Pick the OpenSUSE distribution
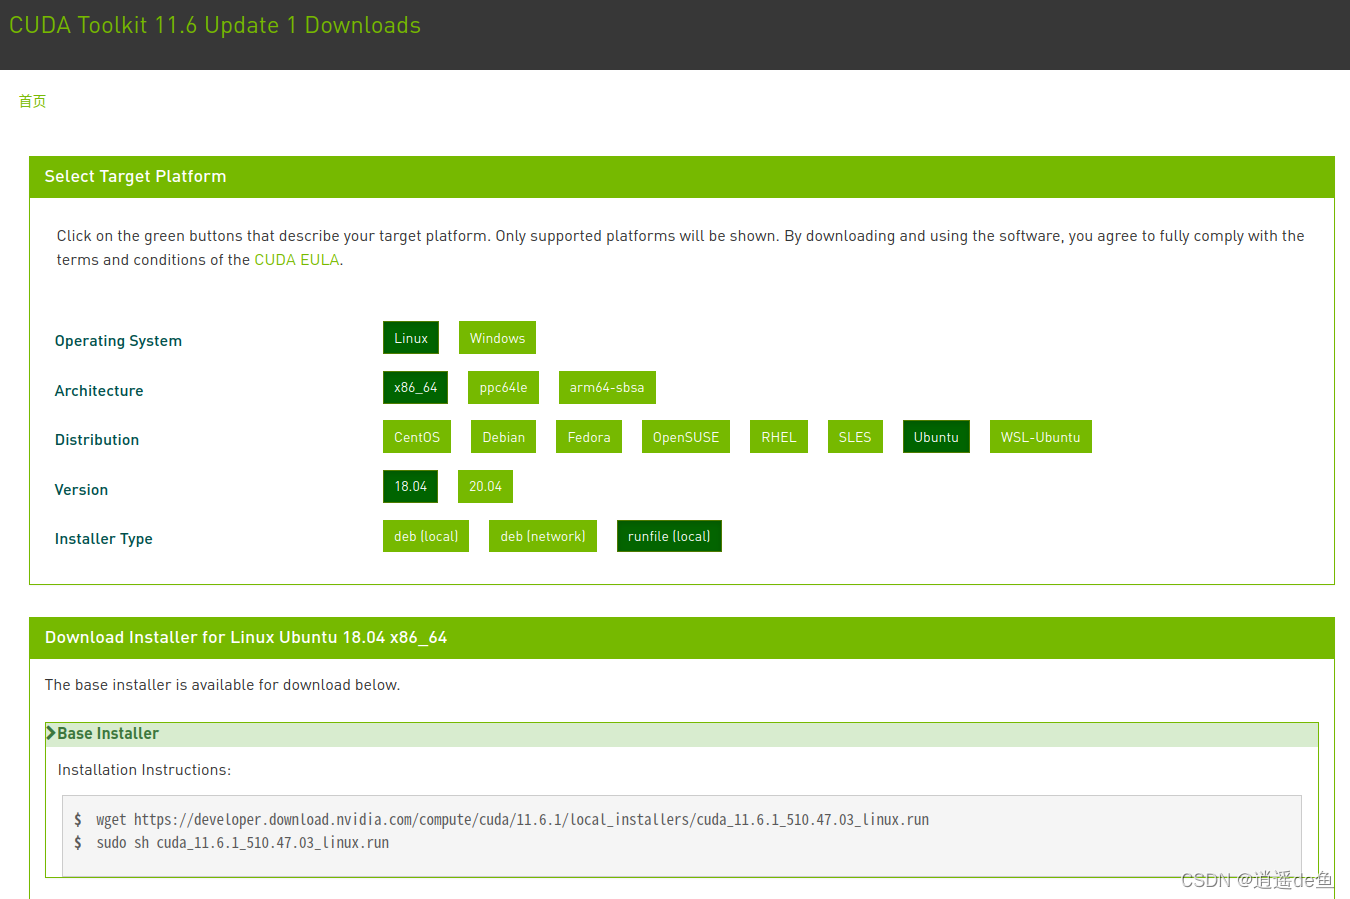 686,437
